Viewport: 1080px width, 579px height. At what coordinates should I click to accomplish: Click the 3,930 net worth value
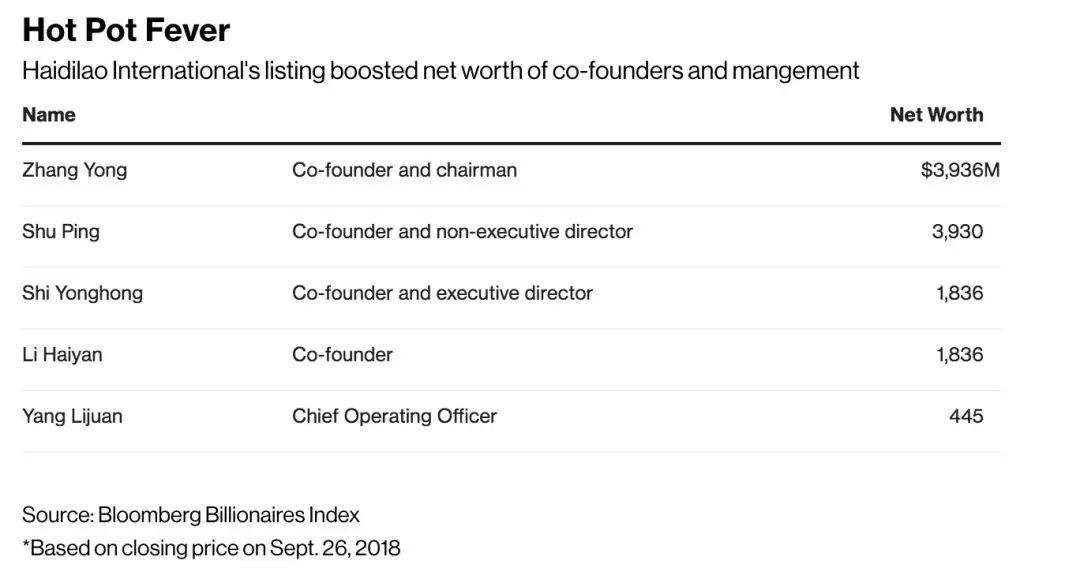point(957,232)
